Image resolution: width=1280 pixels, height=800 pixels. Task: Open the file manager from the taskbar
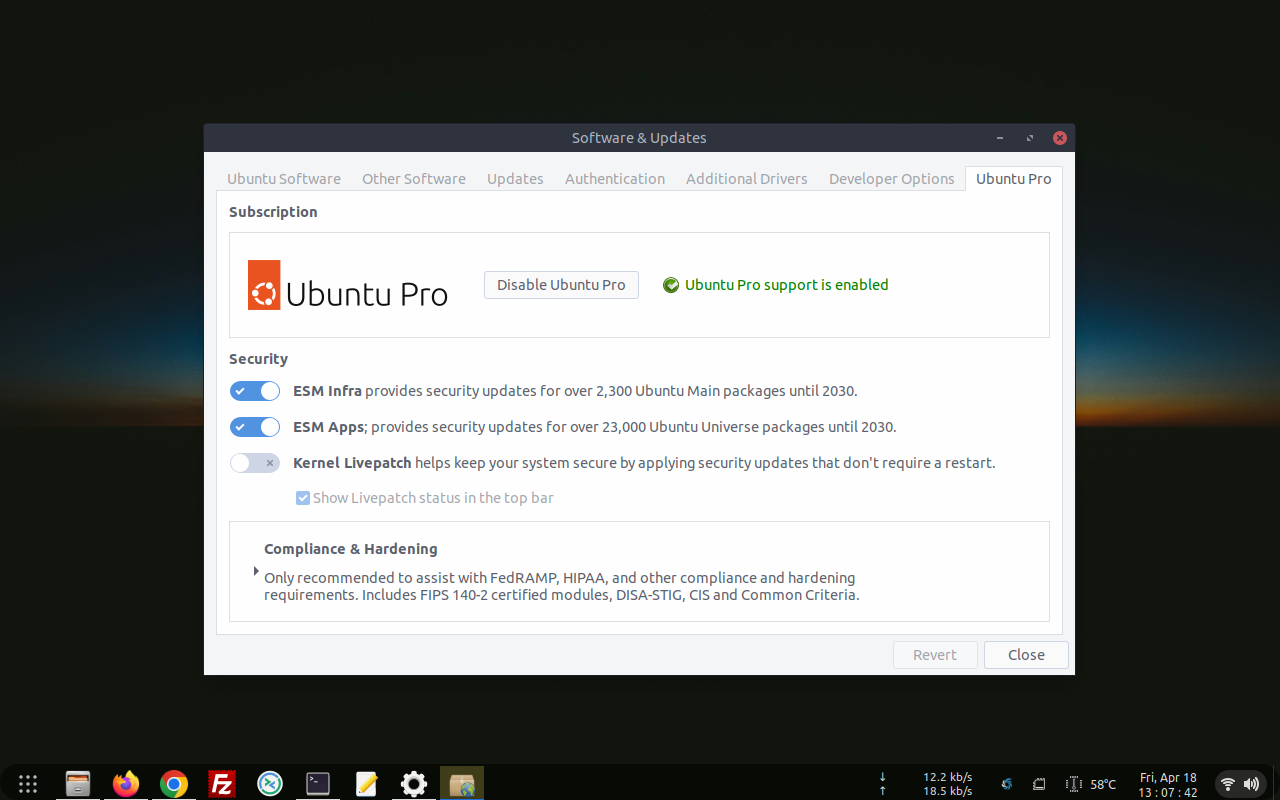(78, 784)
